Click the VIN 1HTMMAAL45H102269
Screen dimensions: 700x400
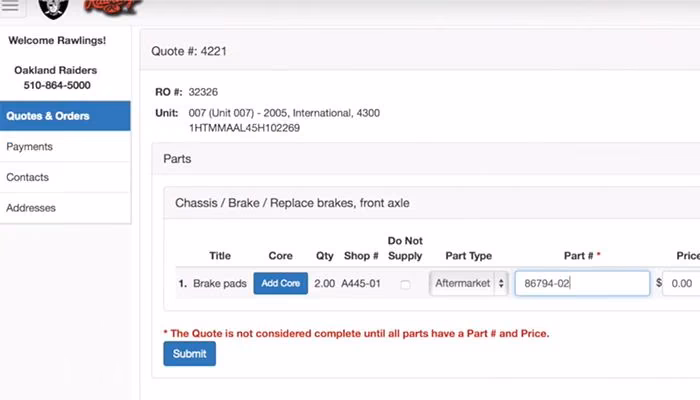pos(244,128)
